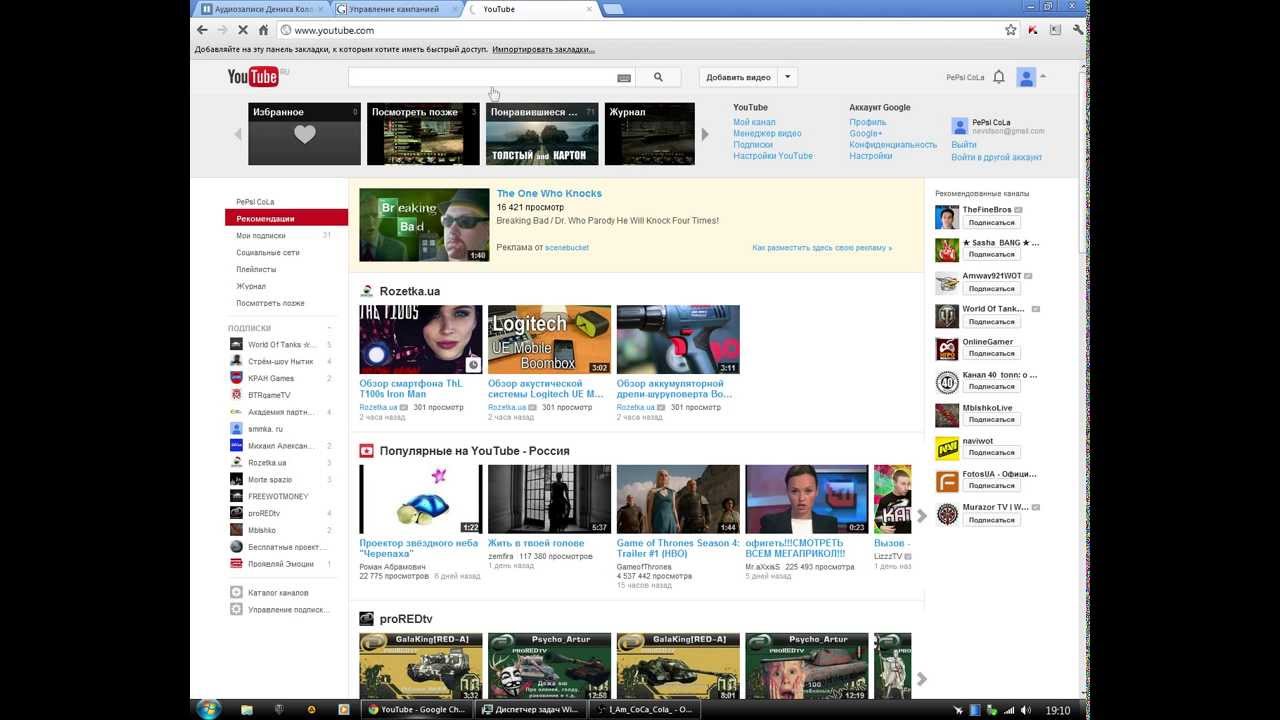Subscribe to OnlineGamer with Подписаться

coord(991,354)
